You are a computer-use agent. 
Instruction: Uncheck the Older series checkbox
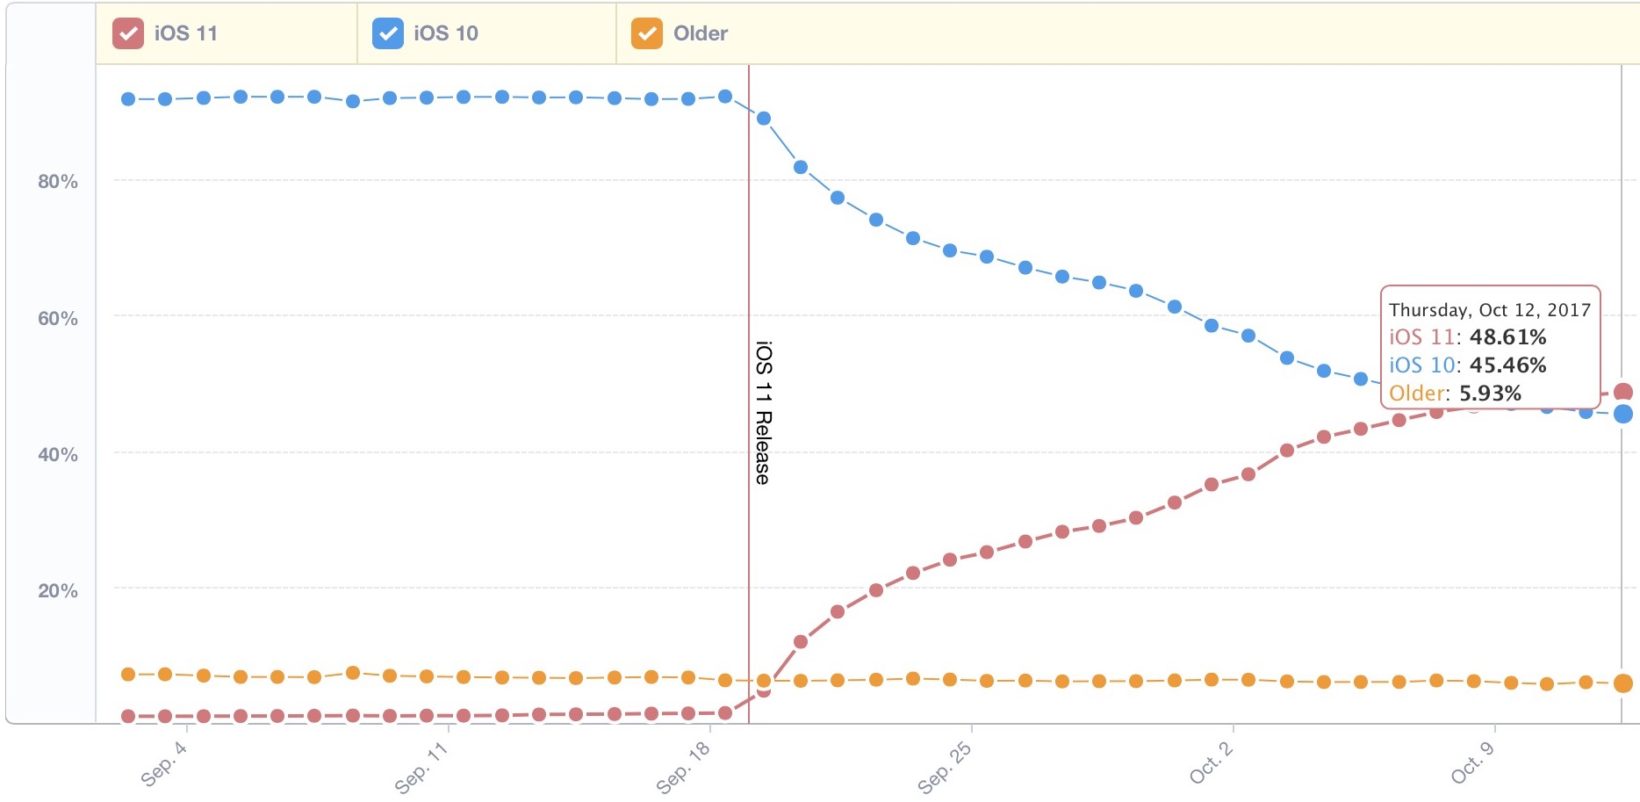[647, 33]
